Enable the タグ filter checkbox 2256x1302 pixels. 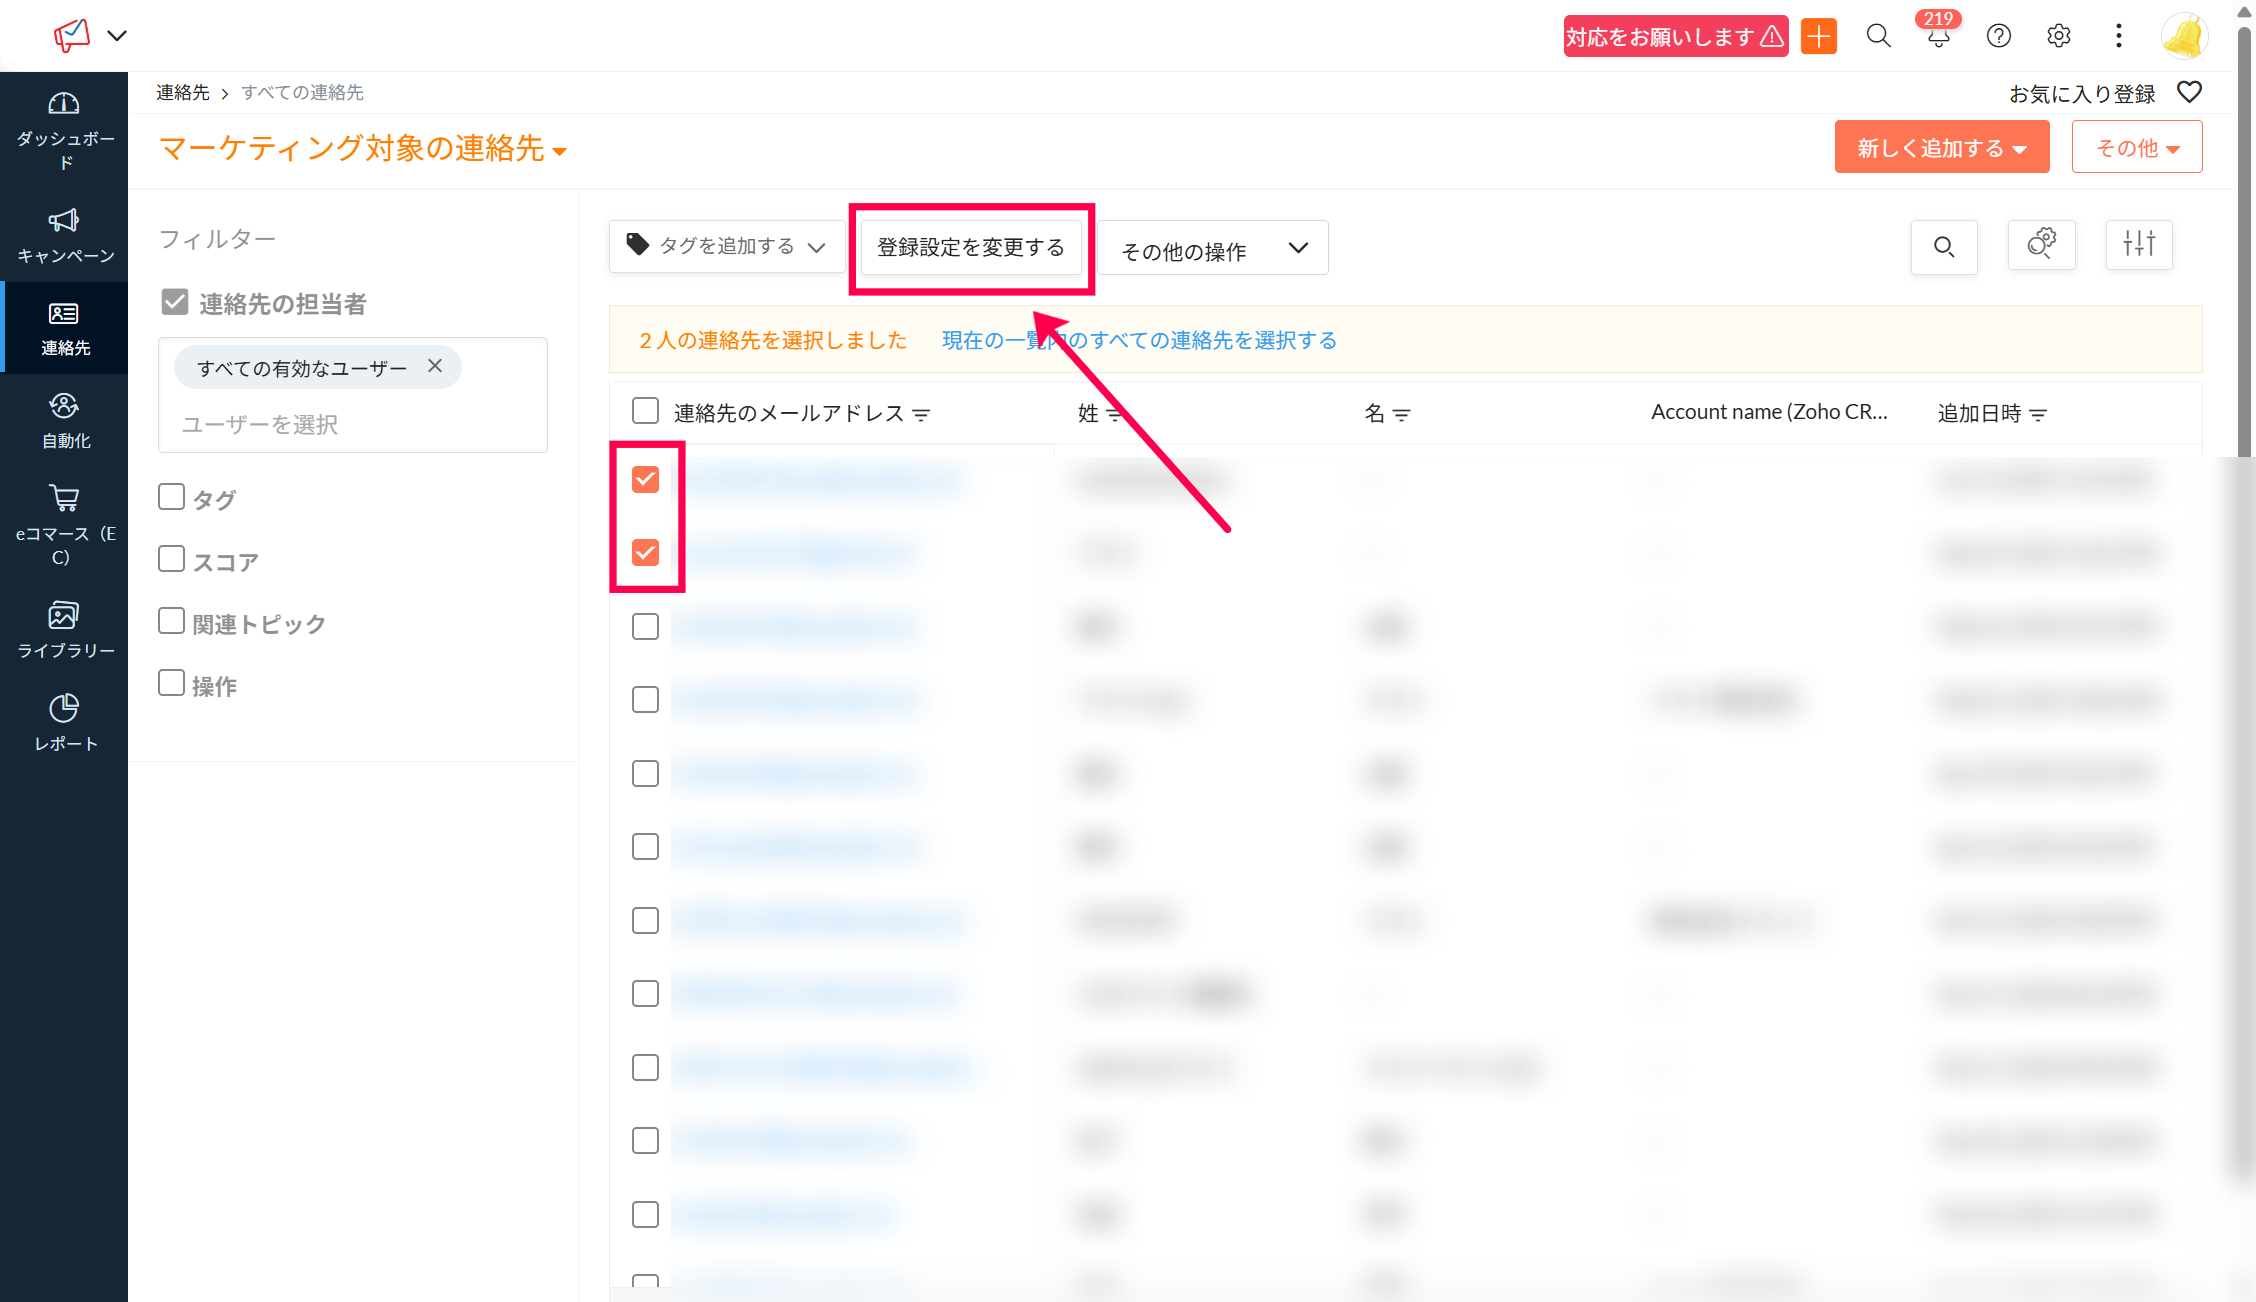point(172,497)
